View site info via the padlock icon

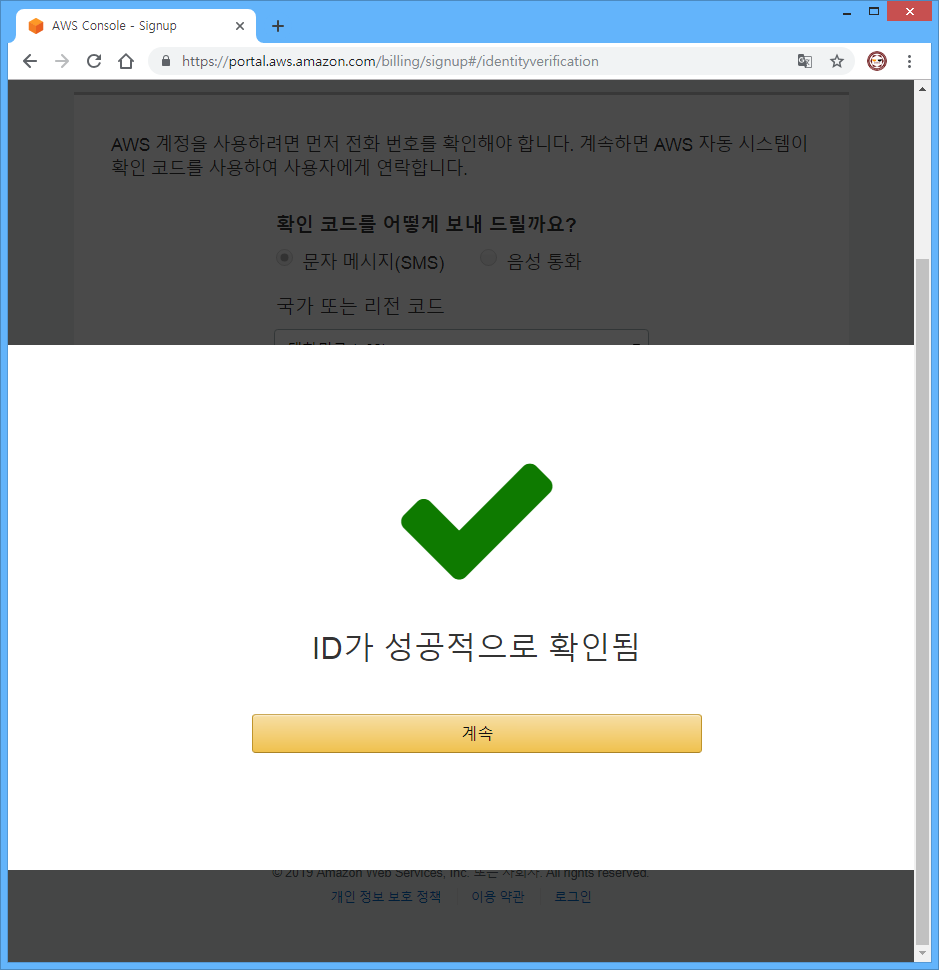tap(166, 61)
